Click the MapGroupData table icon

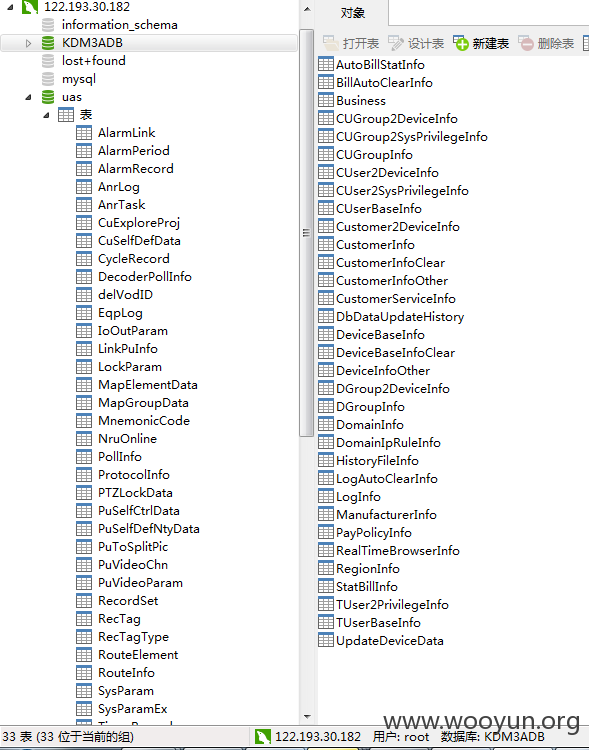pyautogui.click(x=84, y=403)
